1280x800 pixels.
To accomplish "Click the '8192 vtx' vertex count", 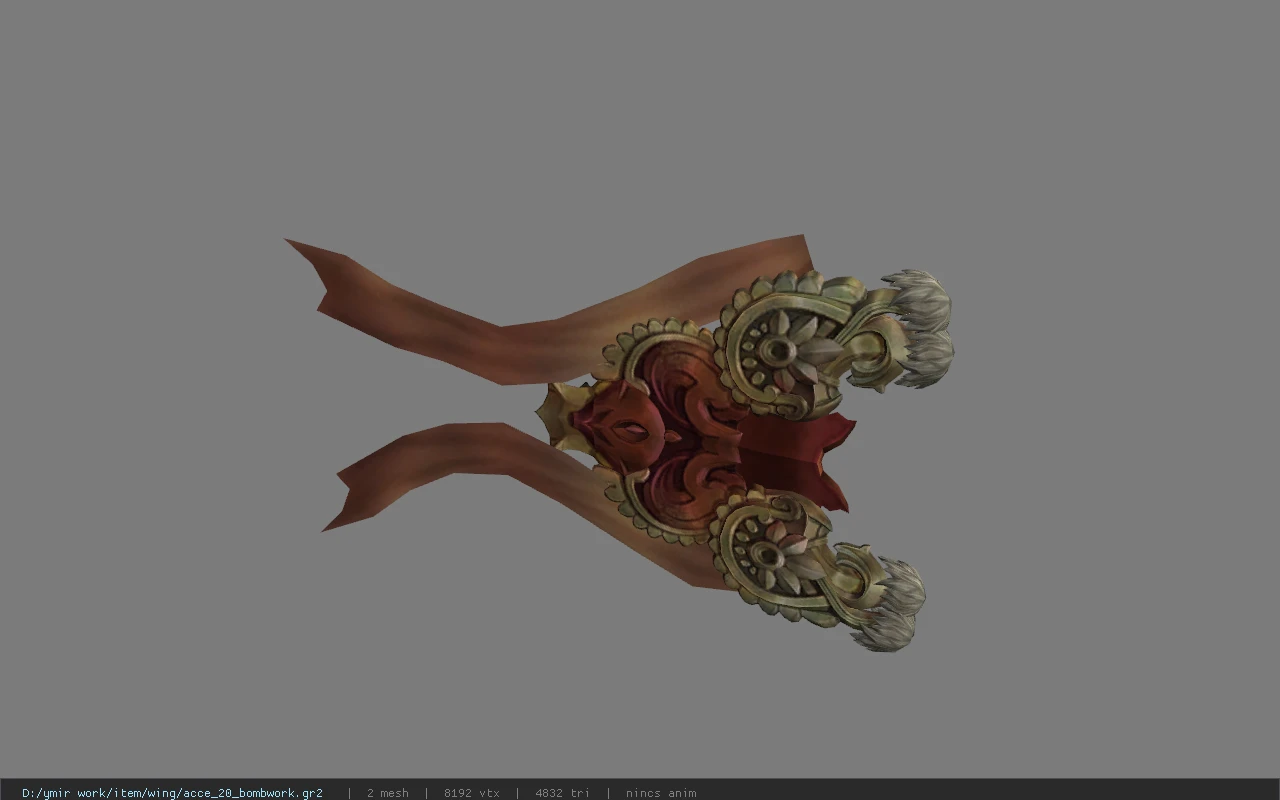I will (x=471, y=793).
